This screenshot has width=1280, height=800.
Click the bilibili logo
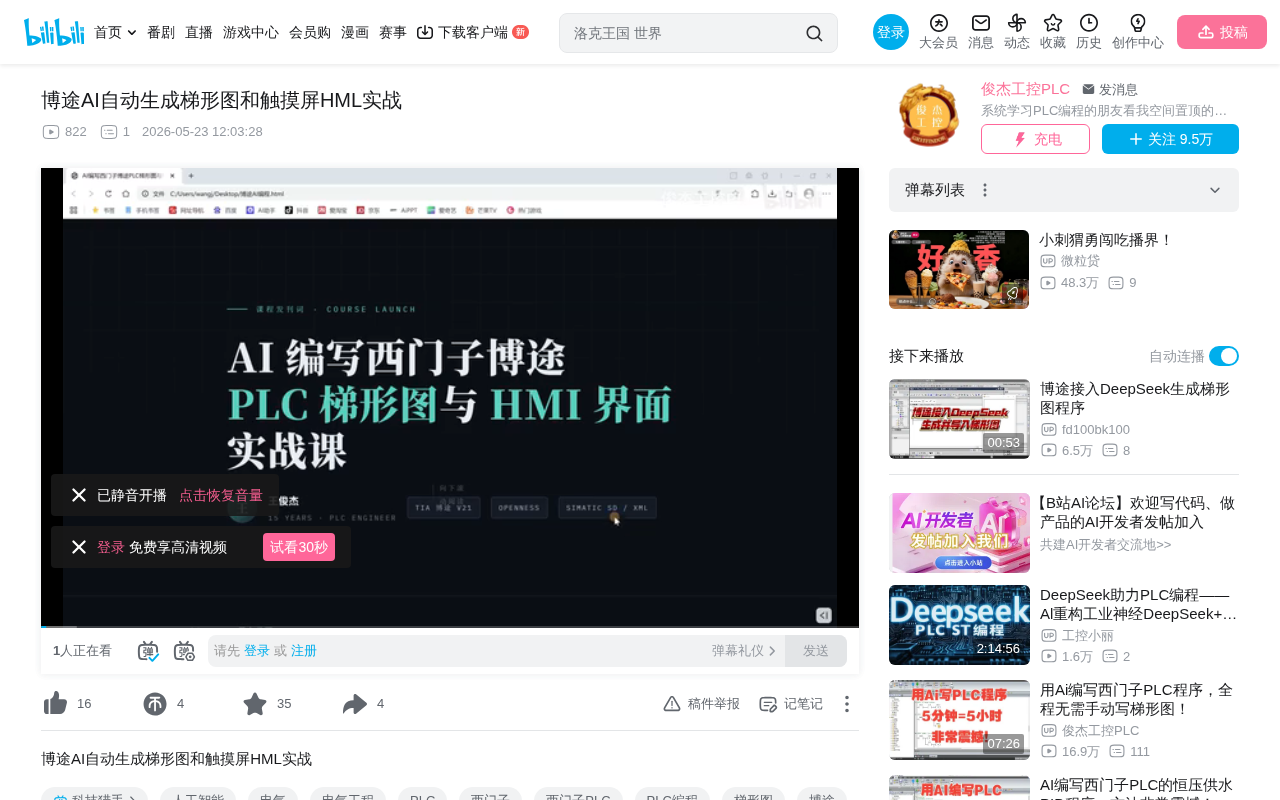[x=54, y=32]
